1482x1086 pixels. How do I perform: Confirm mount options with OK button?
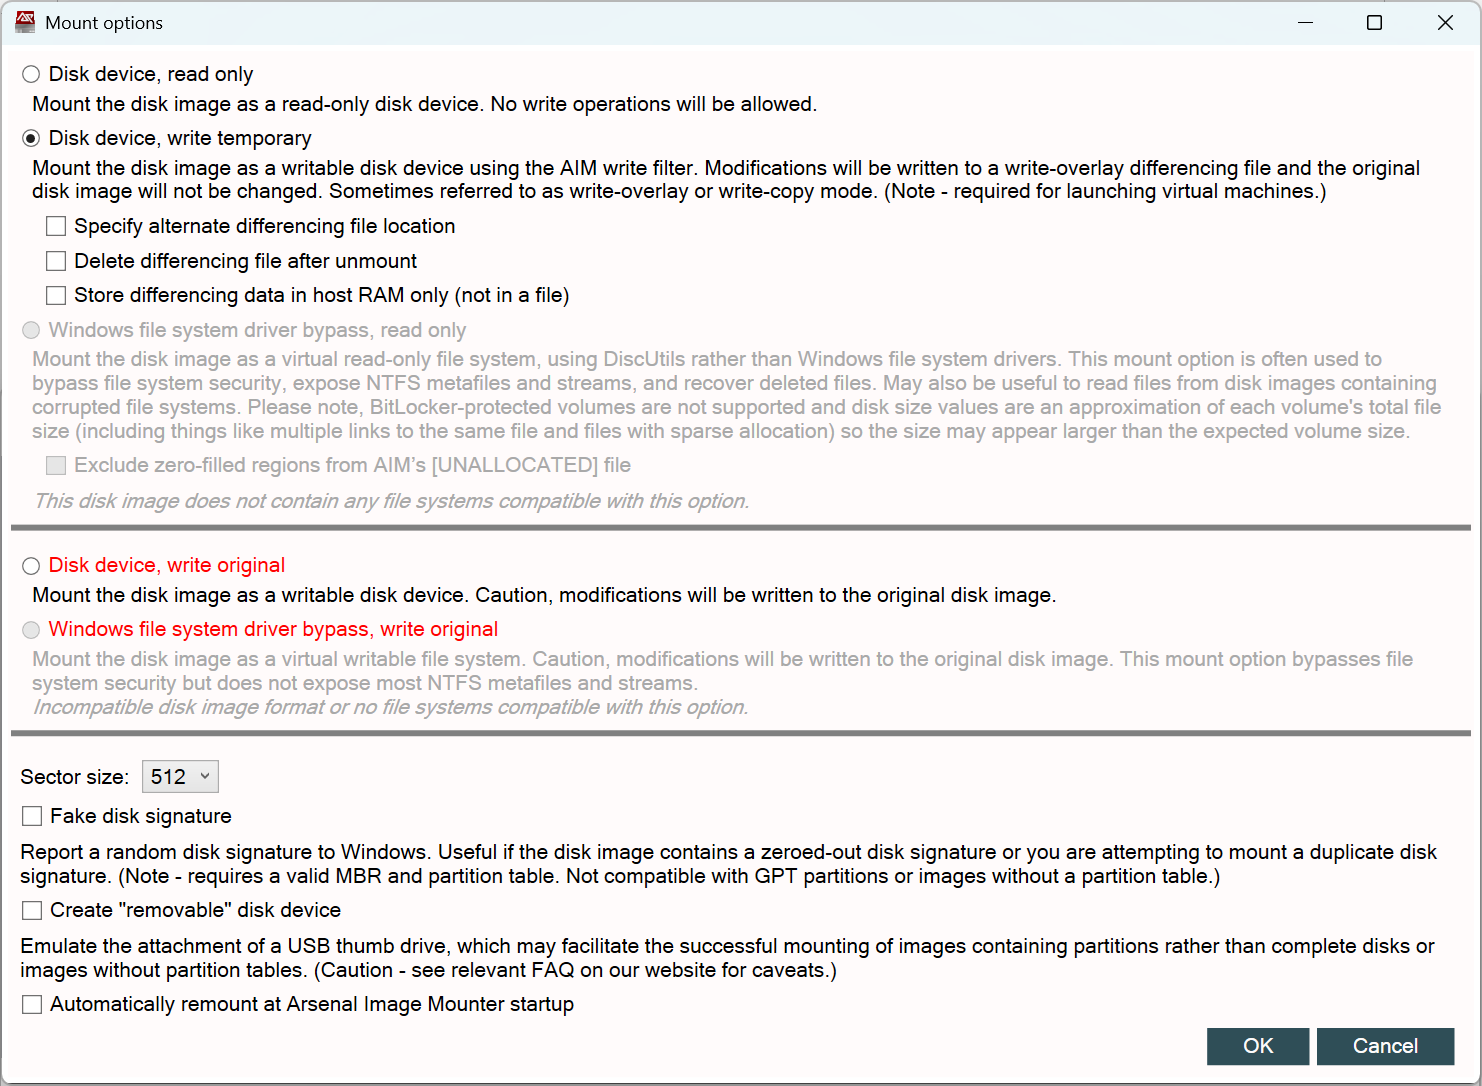(1258, 1046)
